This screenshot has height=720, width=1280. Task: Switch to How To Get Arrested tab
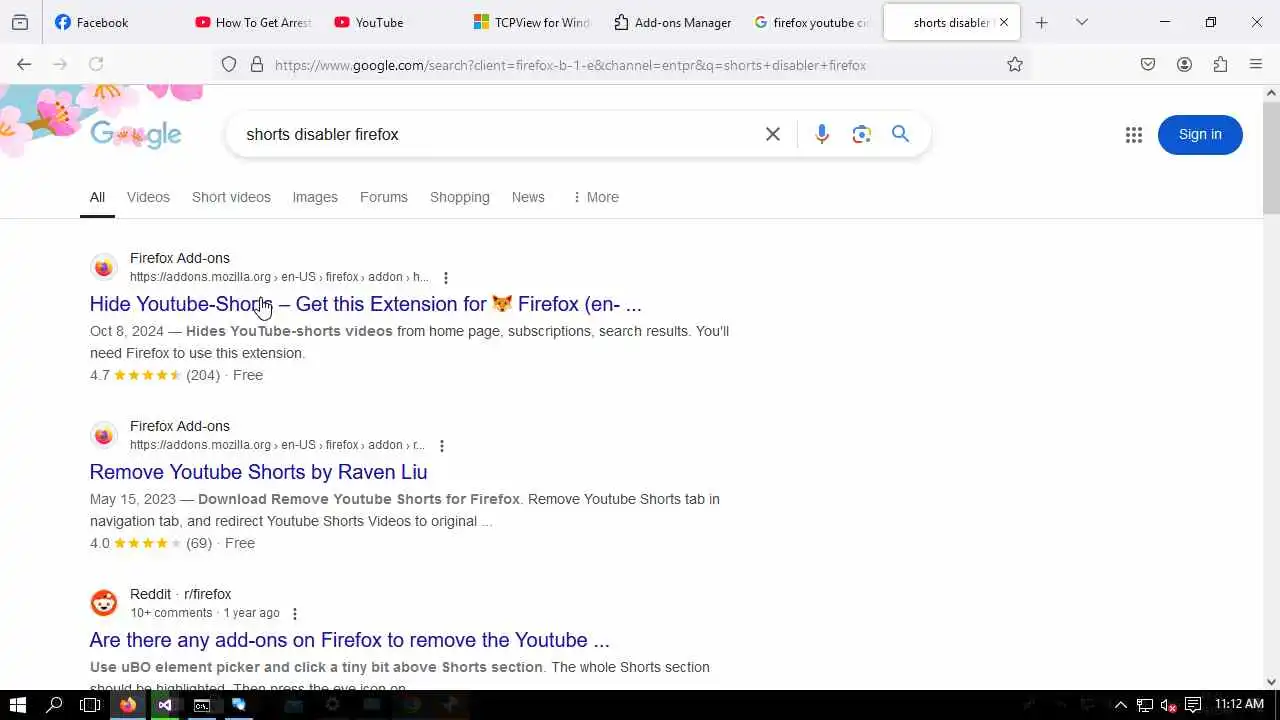(x=254, y=22)
